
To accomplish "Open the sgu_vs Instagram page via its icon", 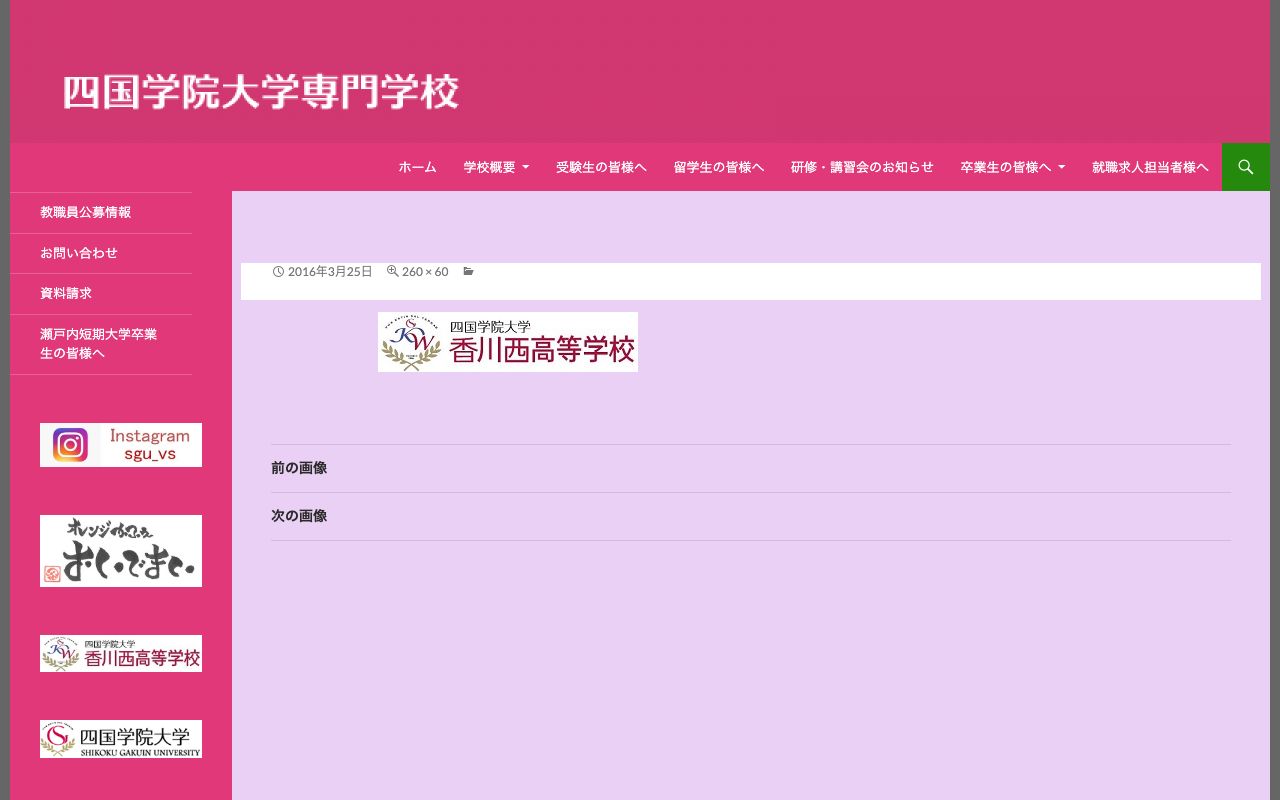I will (x=70, y=443).
